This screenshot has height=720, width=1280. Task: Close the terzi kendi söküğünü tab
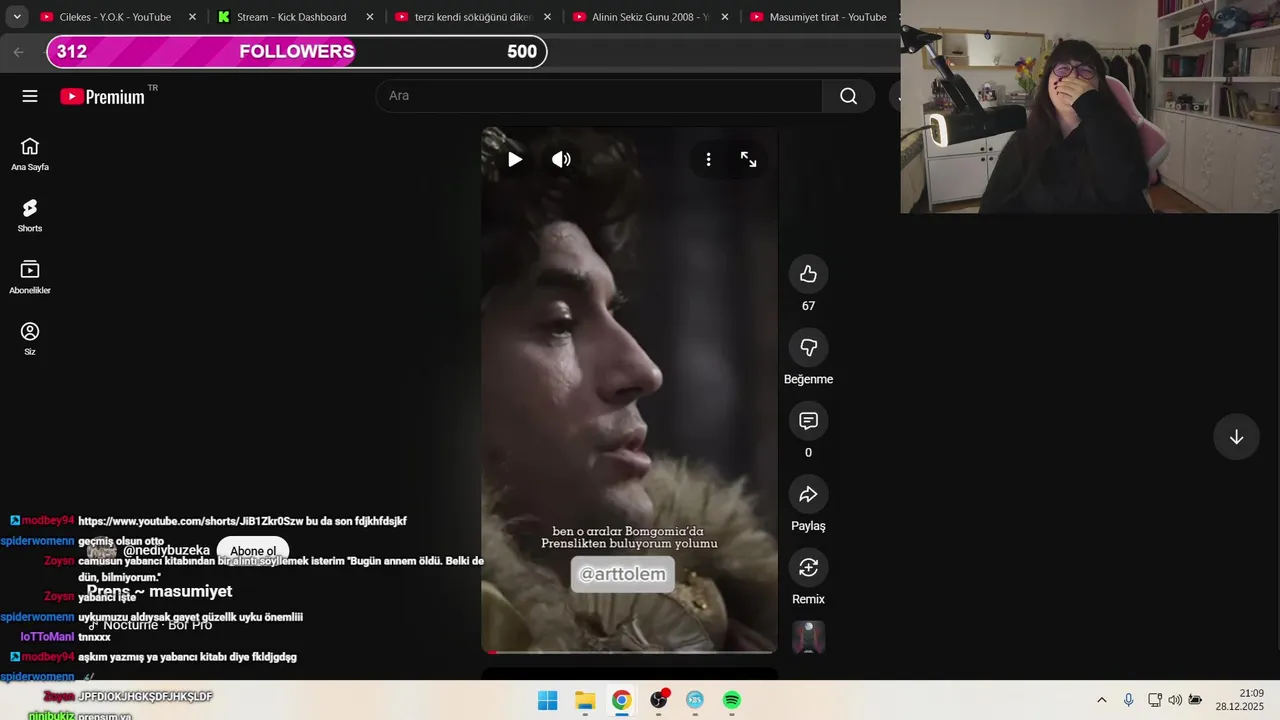tap(547, 17)
